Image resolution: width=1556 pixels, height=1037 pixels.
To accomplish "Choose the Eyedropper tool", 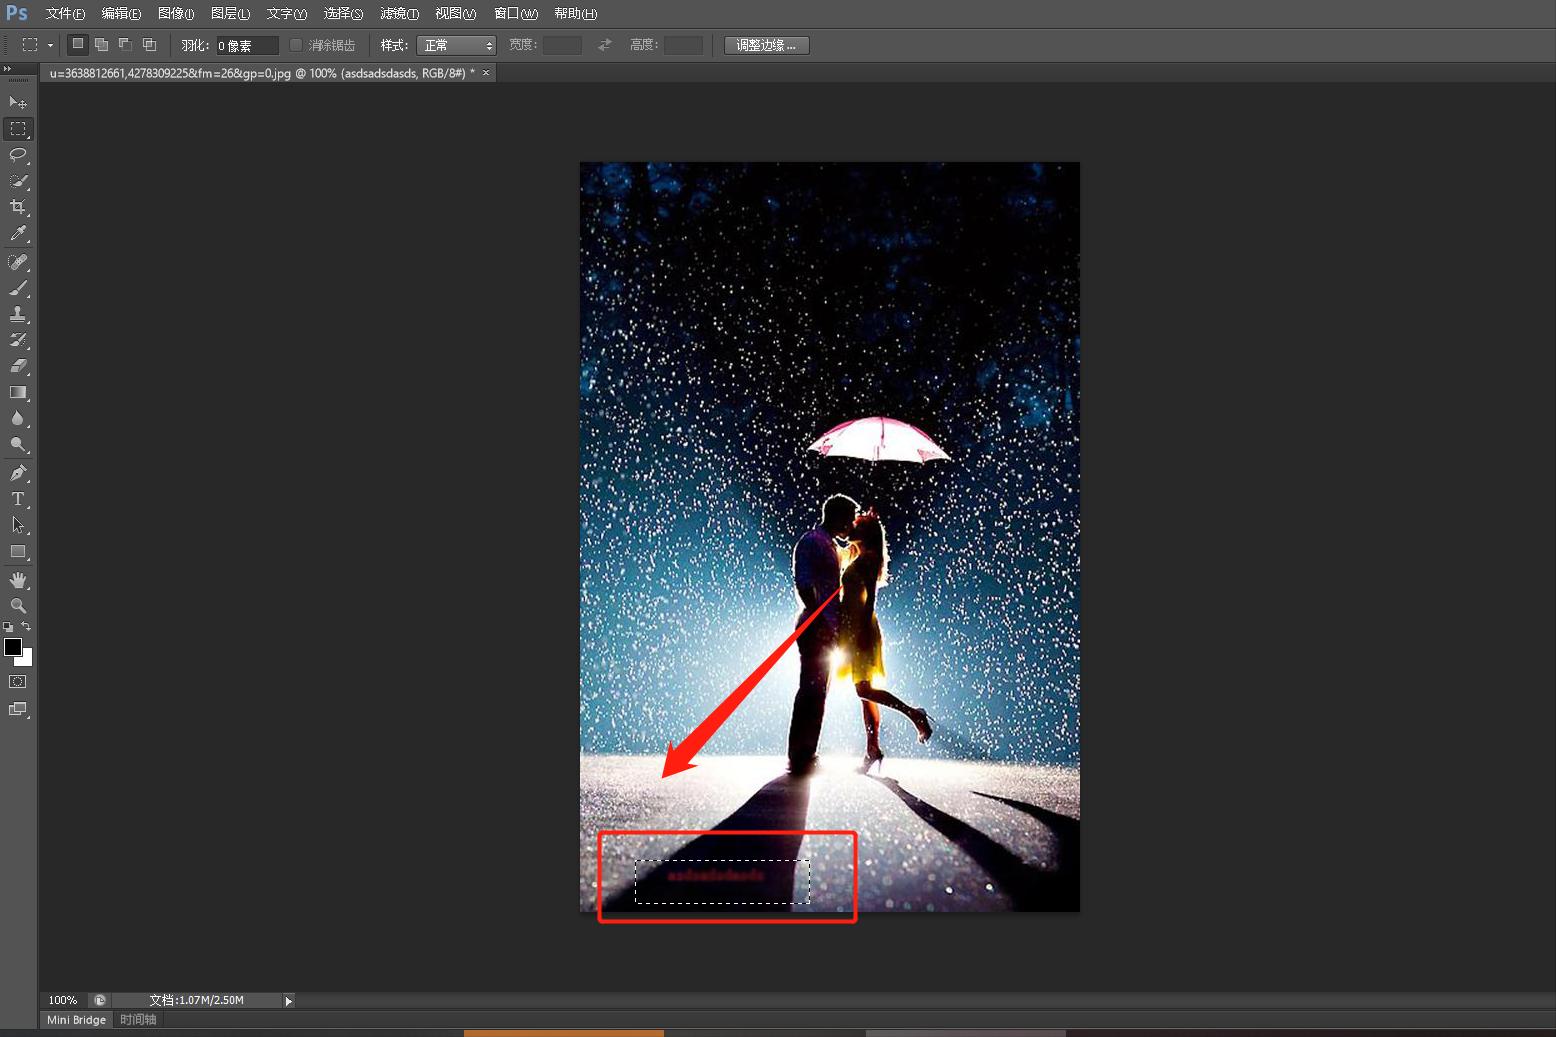I will pyautogui.click(x=18, y=234).
